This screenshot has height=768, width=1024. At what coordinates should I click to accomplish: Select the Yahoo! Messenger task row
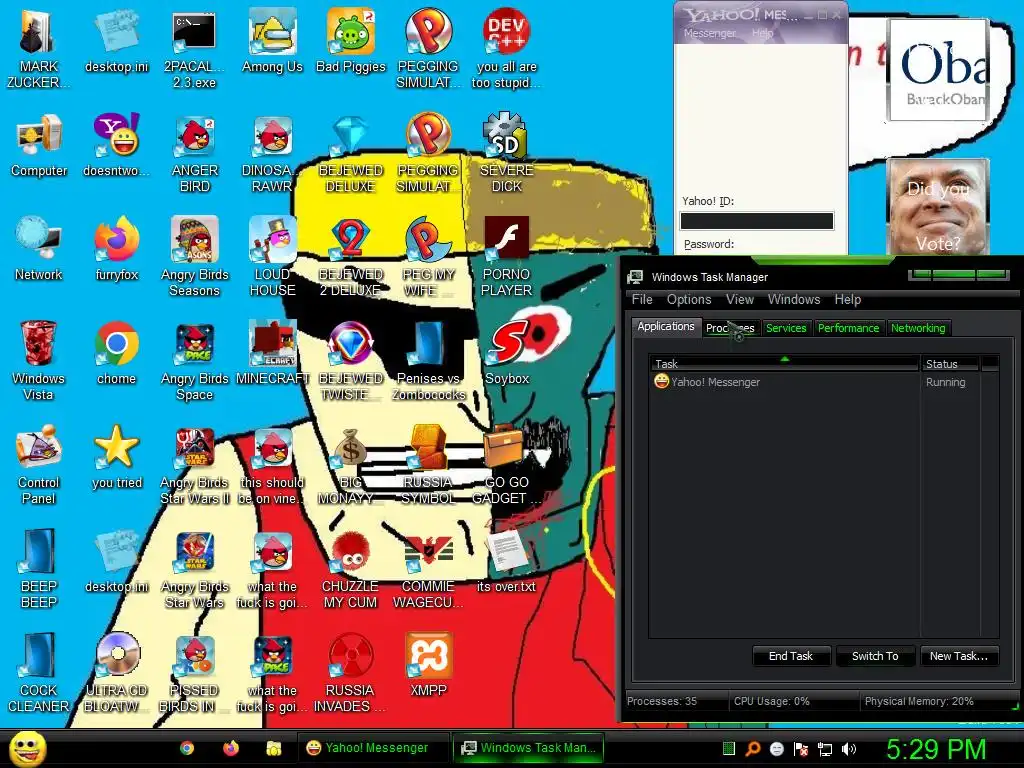tap(824, 381)
